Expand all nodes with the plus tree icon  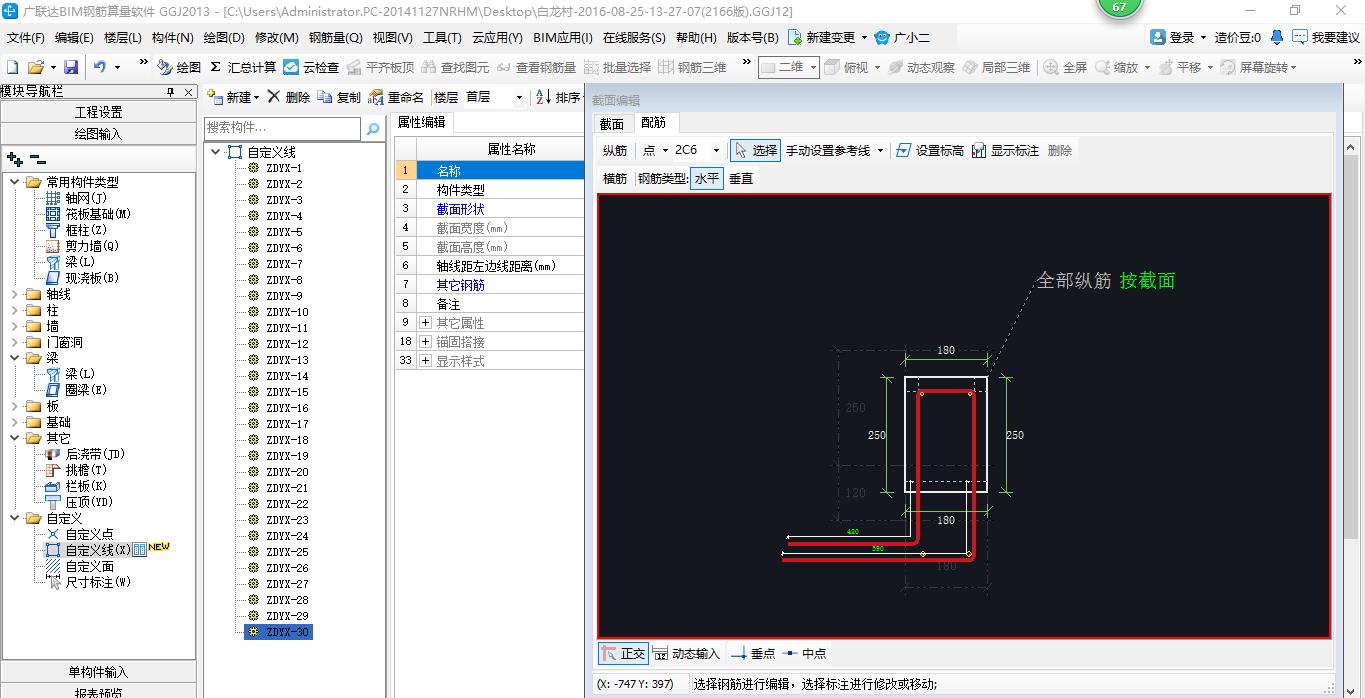click(14, 159)
